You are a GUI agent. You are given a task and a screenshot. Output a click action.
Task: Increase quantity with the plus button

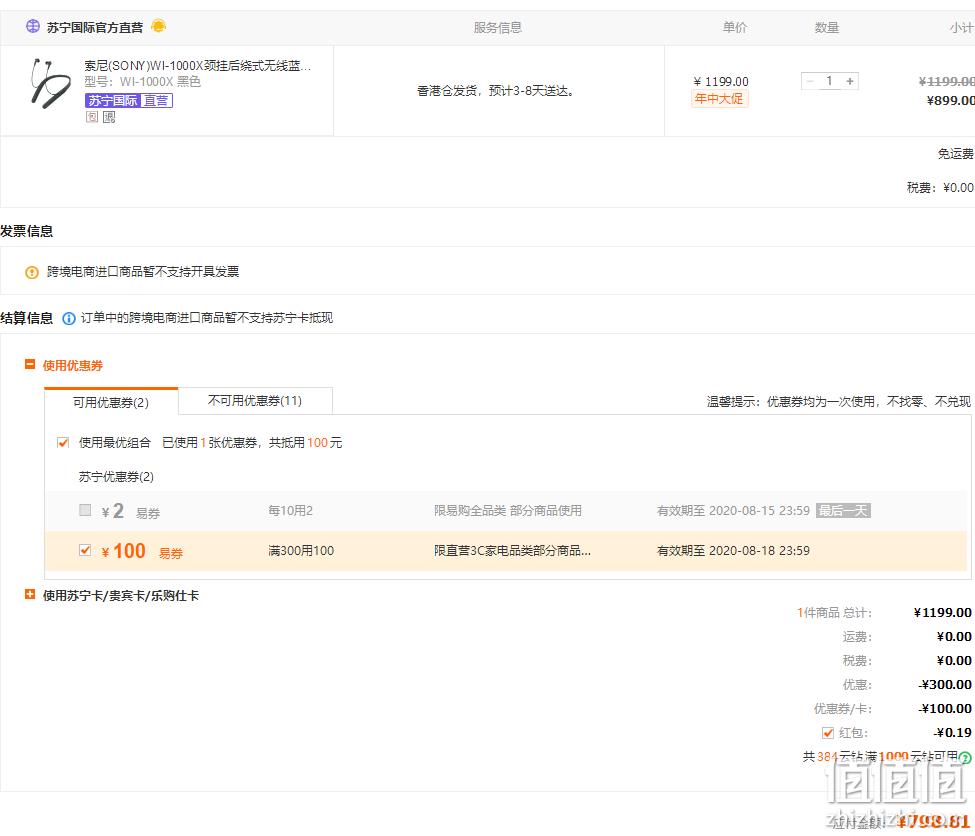[849, 81]
